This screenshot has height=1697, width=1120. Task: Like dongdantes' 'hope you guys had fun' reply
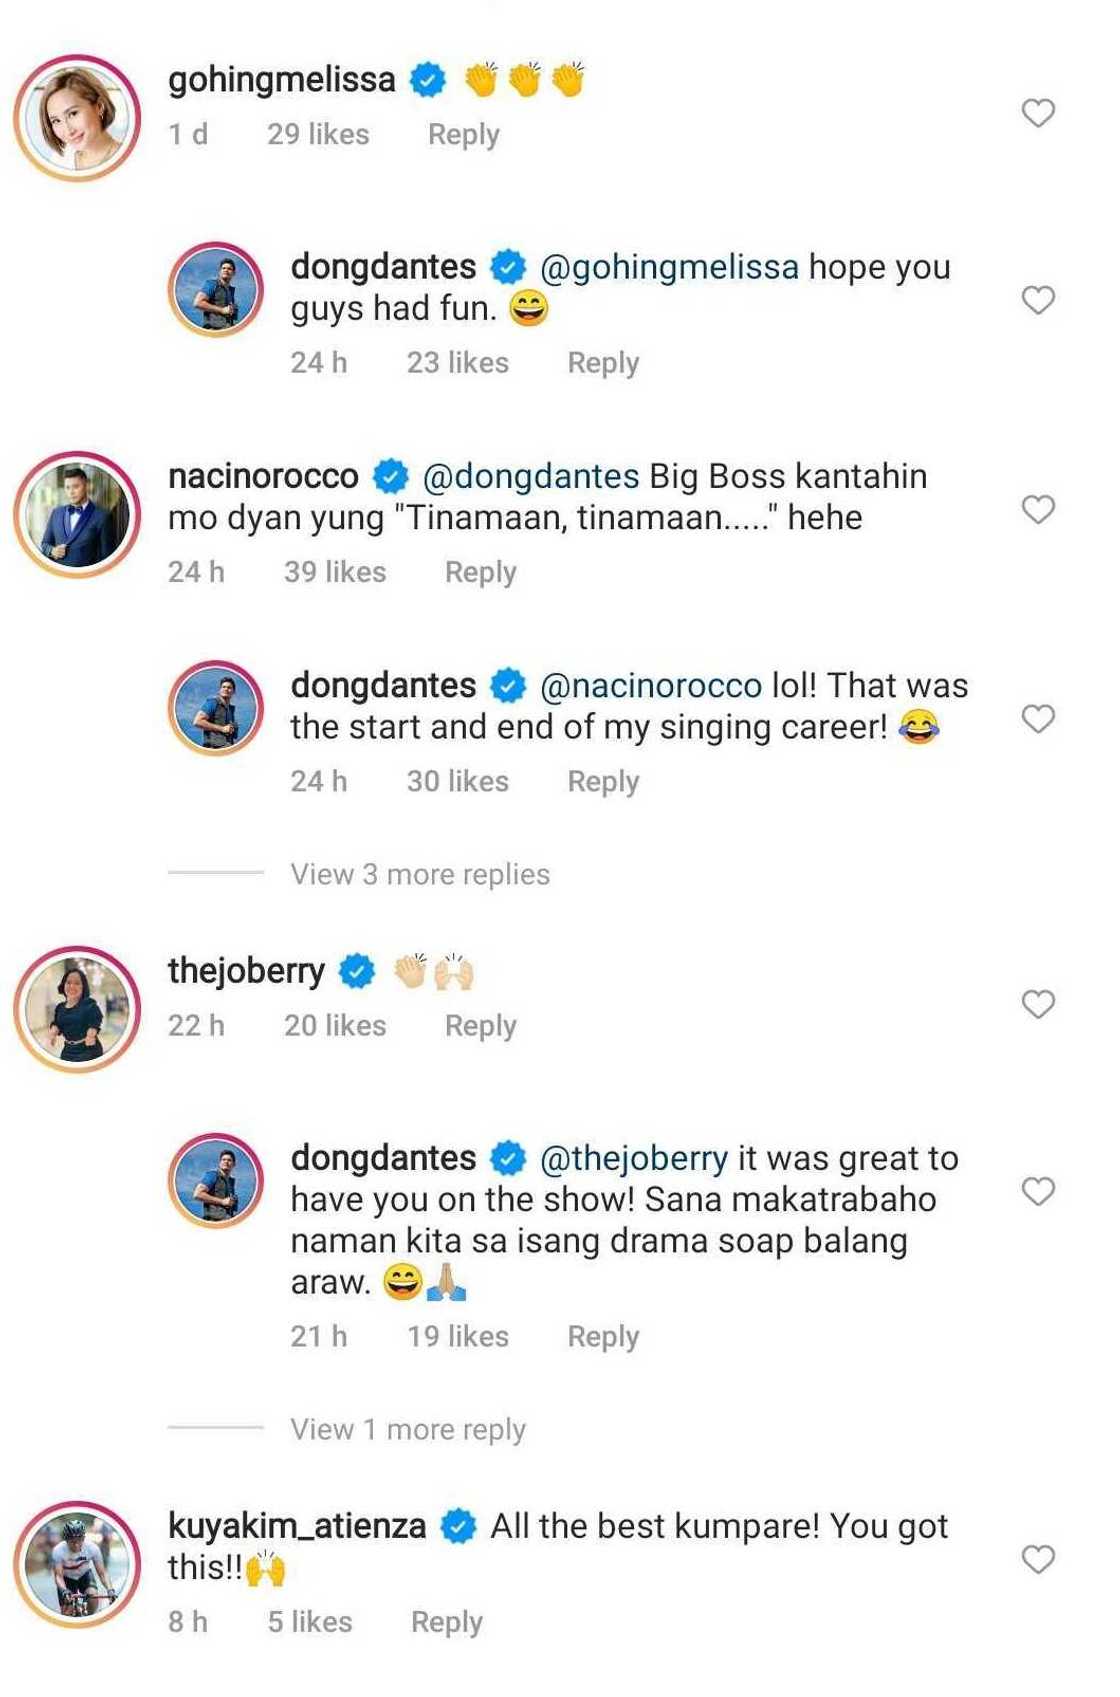(1038, 300)
